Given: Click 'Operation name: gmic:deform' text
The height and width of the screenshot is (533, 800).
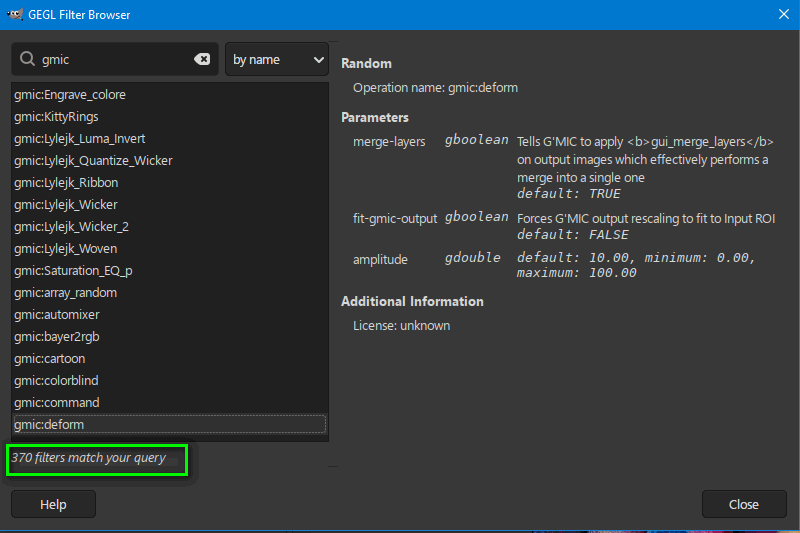Looking at the screenshot, I should point(435,88).
